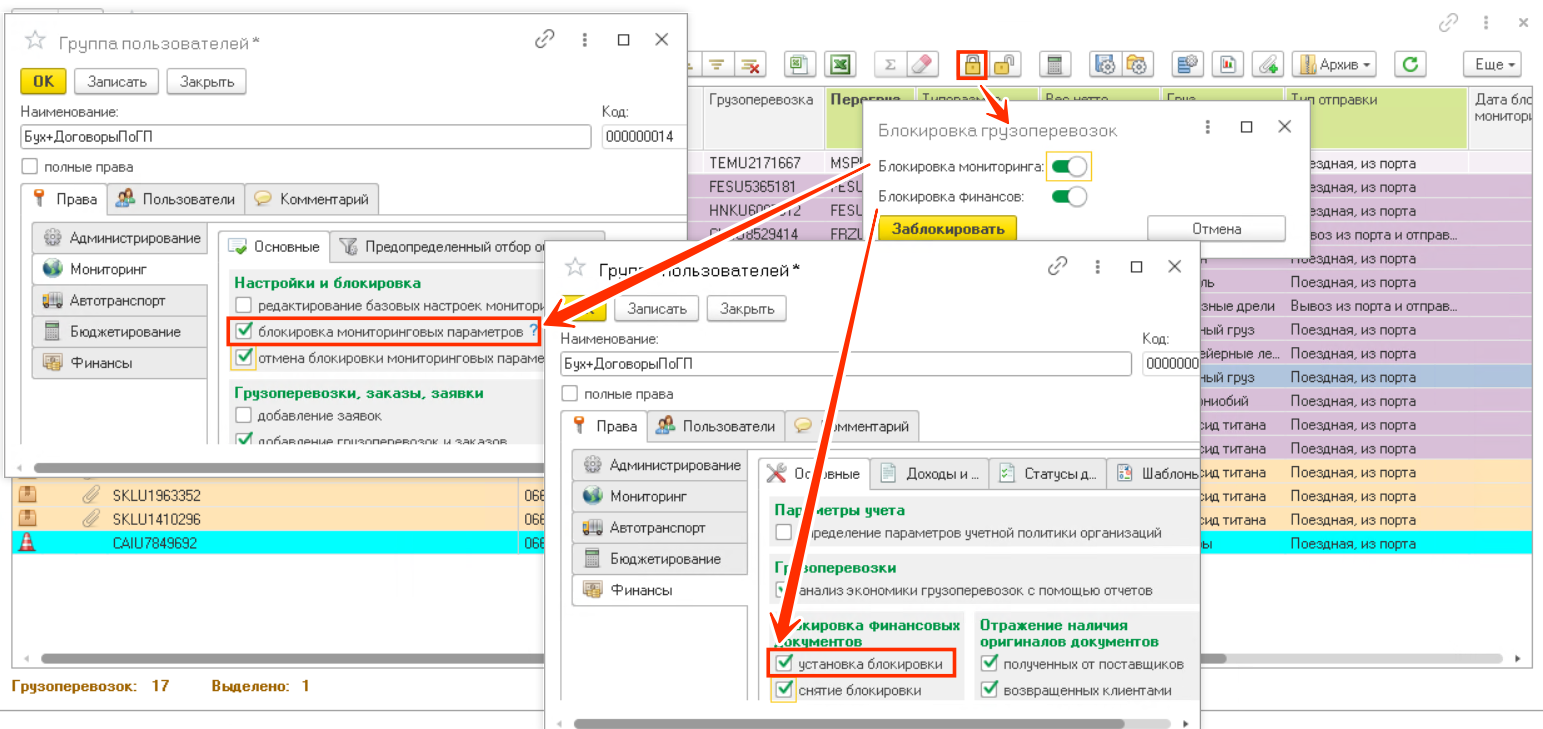Check полные права in Finance-tab user group window
Screen dimensions: 1543x729
tap(570, 394)
